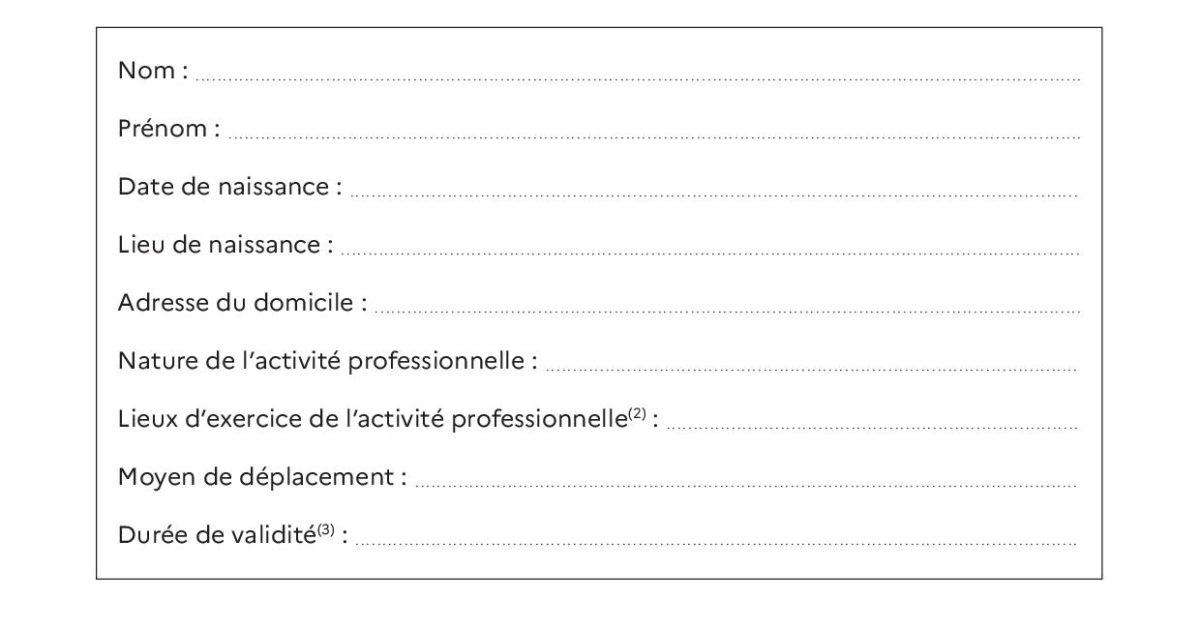Click the "Prénom :" label text
1200x630 pixels.
pos(169,128)
